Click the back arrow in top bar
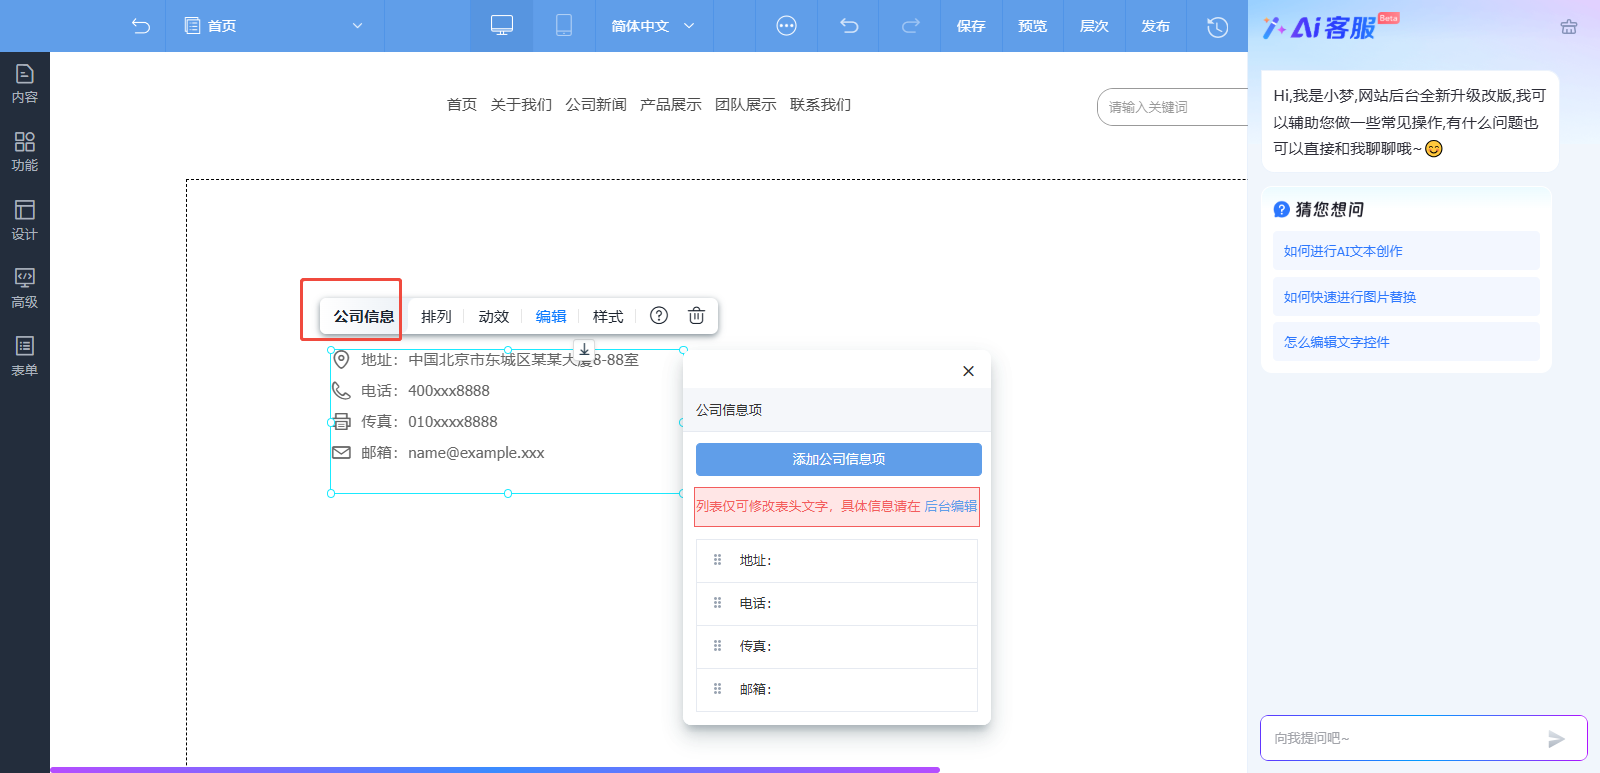The image size is (1600, 773). click(x=141, y=26)
